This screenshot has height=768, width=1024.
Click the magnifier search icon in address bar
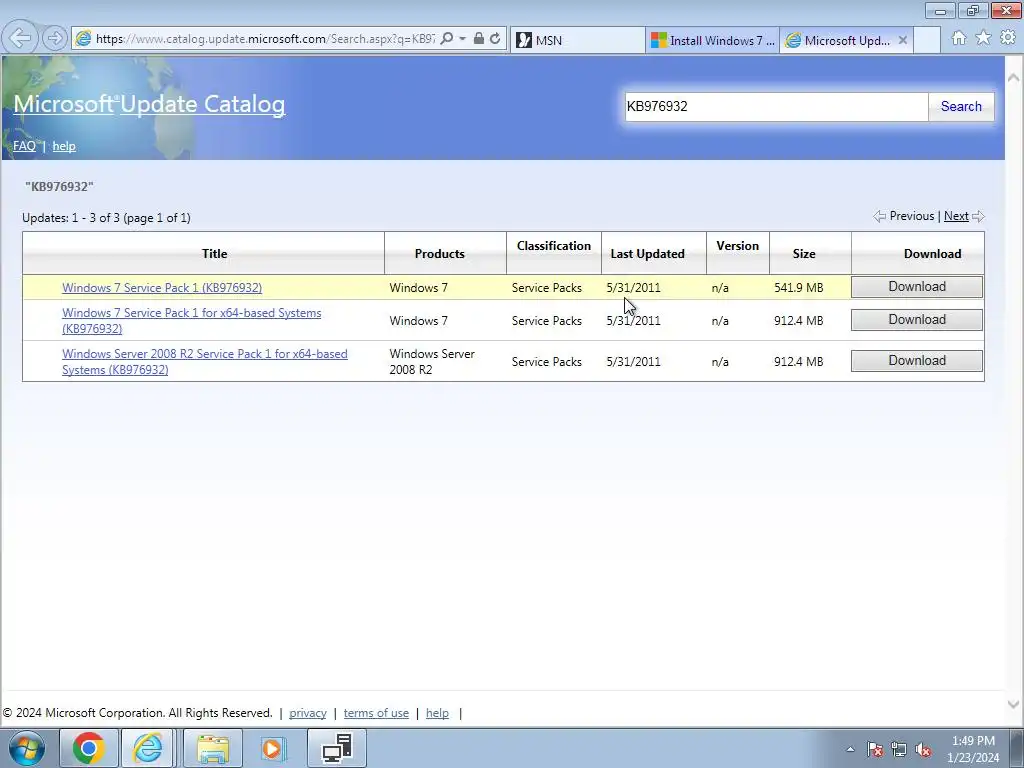[x=447, y=39]
